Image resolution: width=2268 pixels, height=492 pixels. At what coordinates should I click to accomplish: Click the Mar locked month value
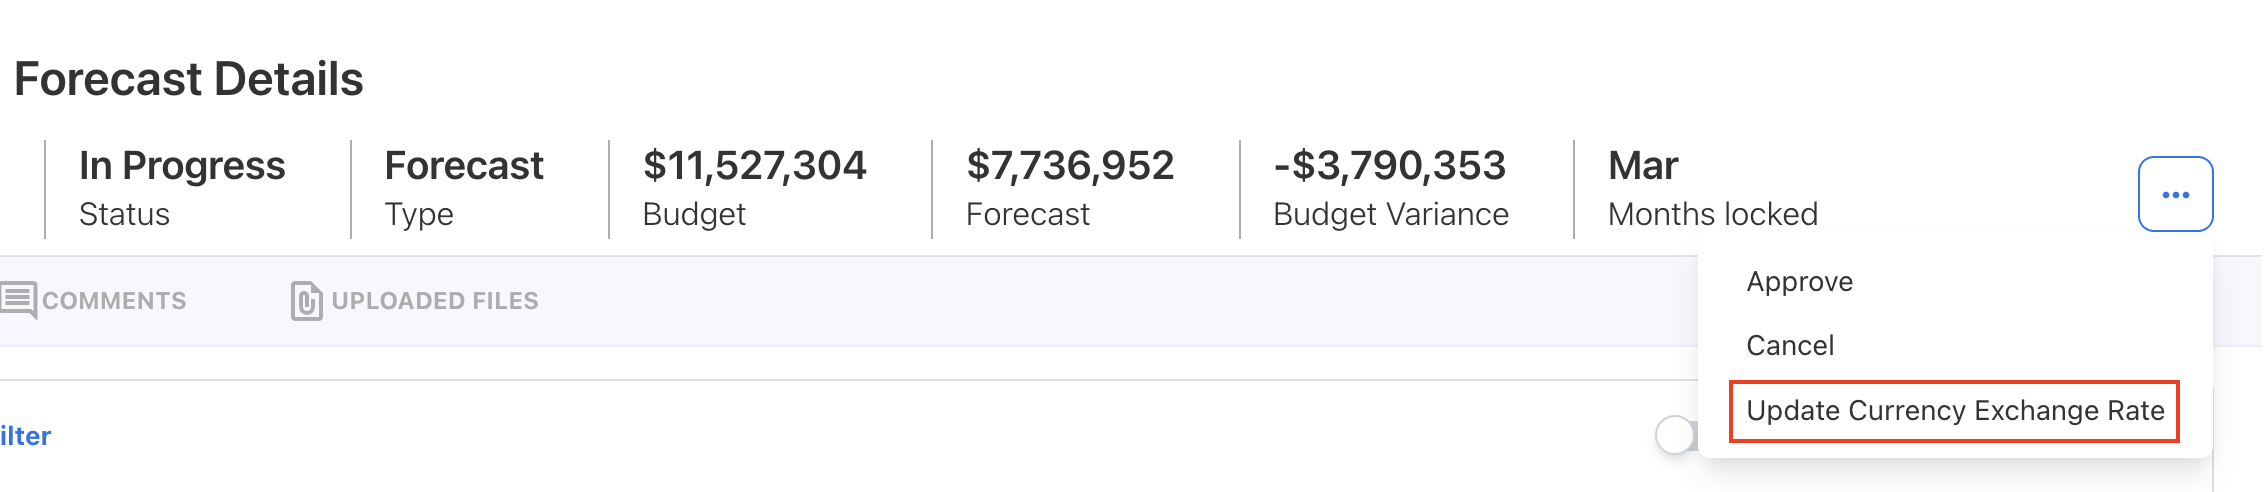pos(1642,166)
